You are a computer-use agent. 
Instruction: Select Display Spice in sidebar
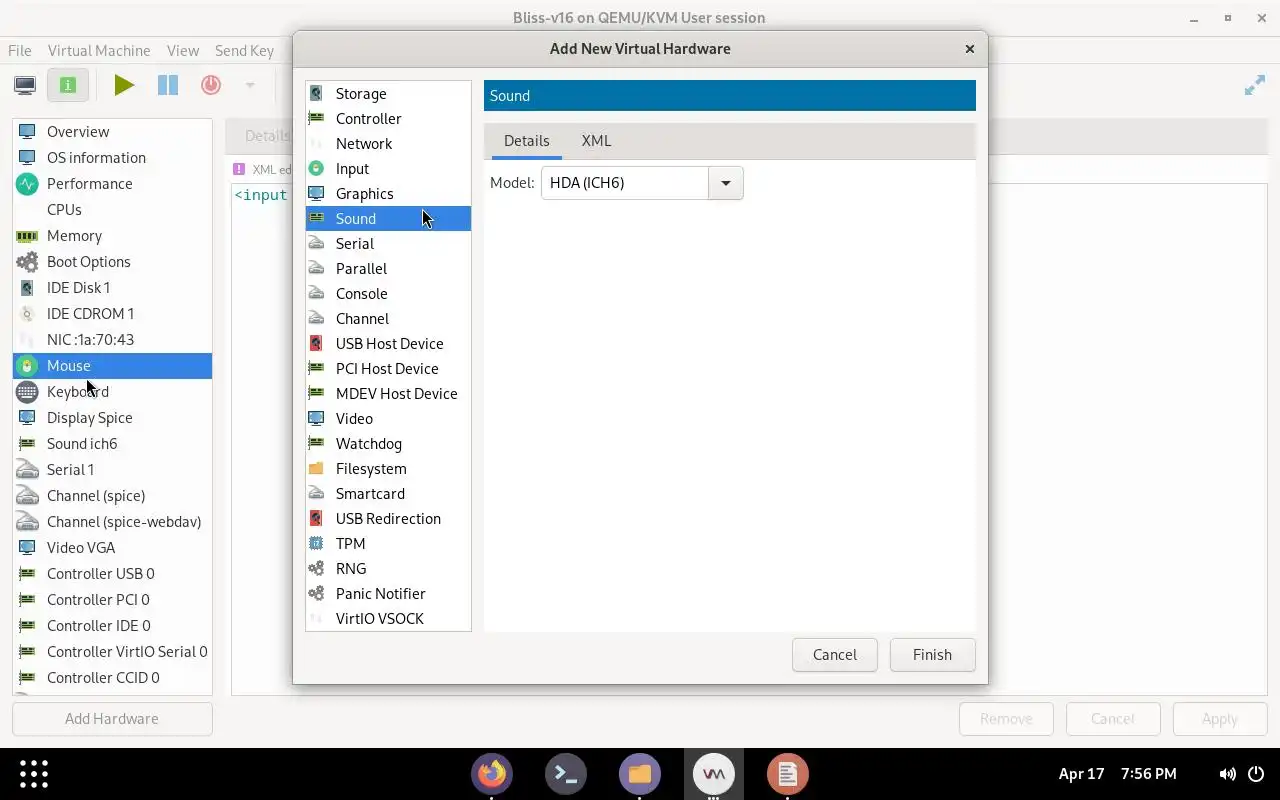click(x=112, y=417)
